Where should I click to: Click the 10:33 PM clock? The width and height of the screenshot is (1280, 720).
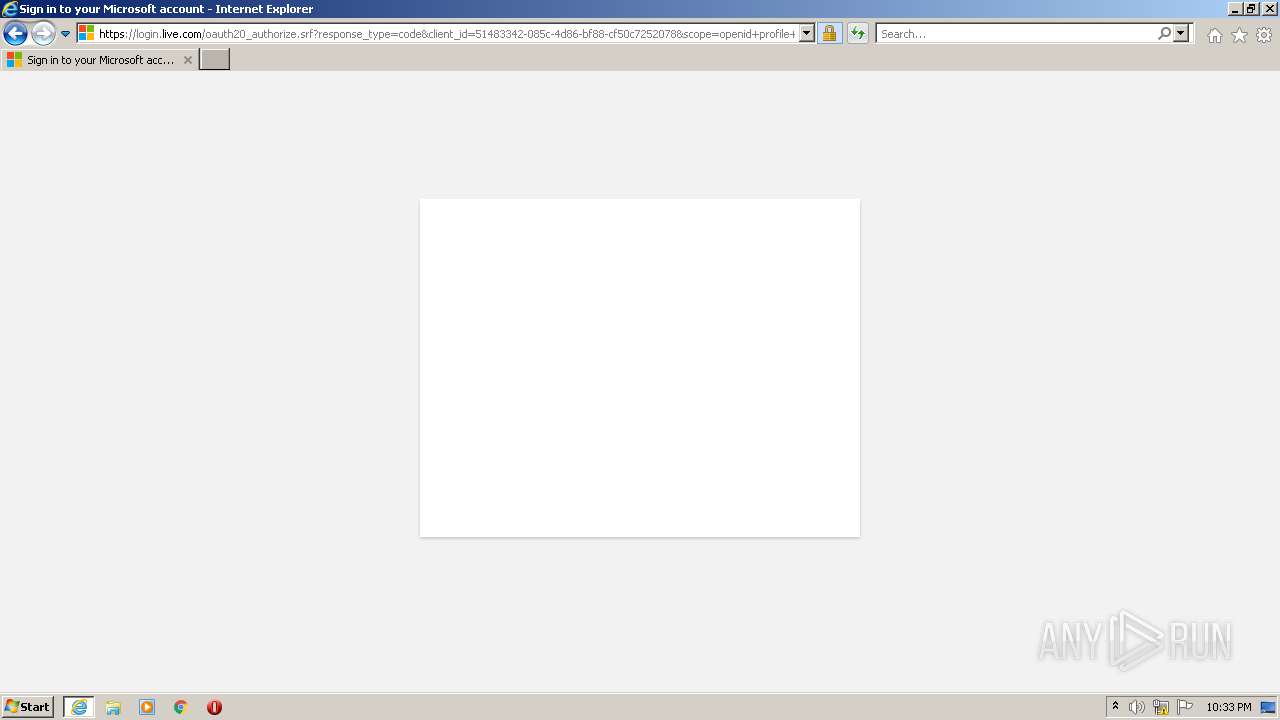click(x=1229, y=707)
